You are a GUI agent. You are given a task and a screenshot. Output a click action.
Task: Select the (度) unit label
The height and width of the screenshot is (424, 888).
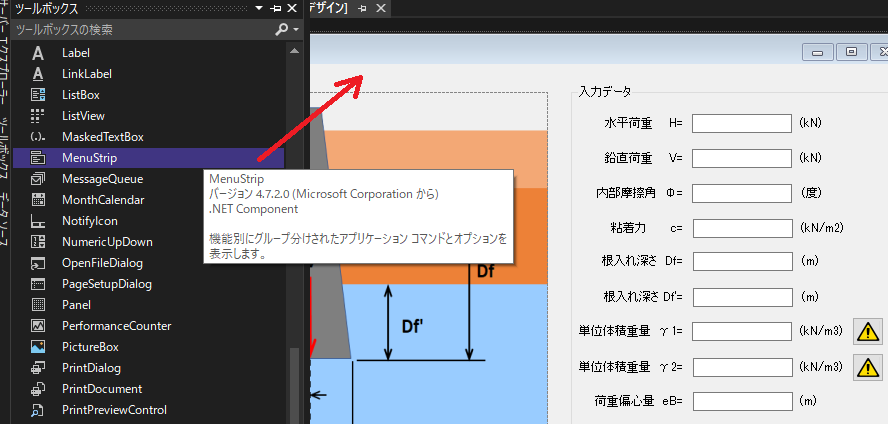811,193
